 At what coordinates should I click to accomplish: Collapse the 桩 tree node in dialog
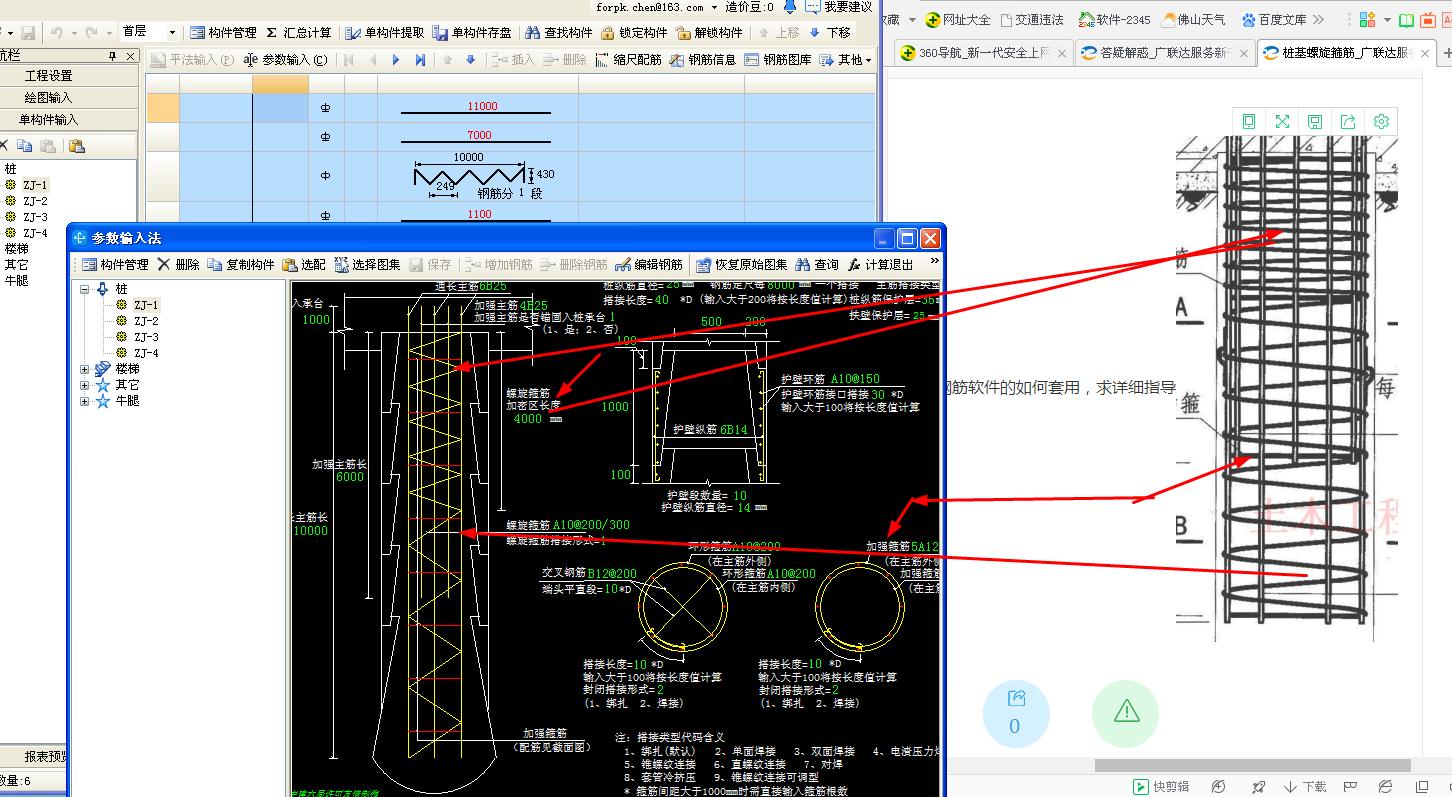[85, 289]
